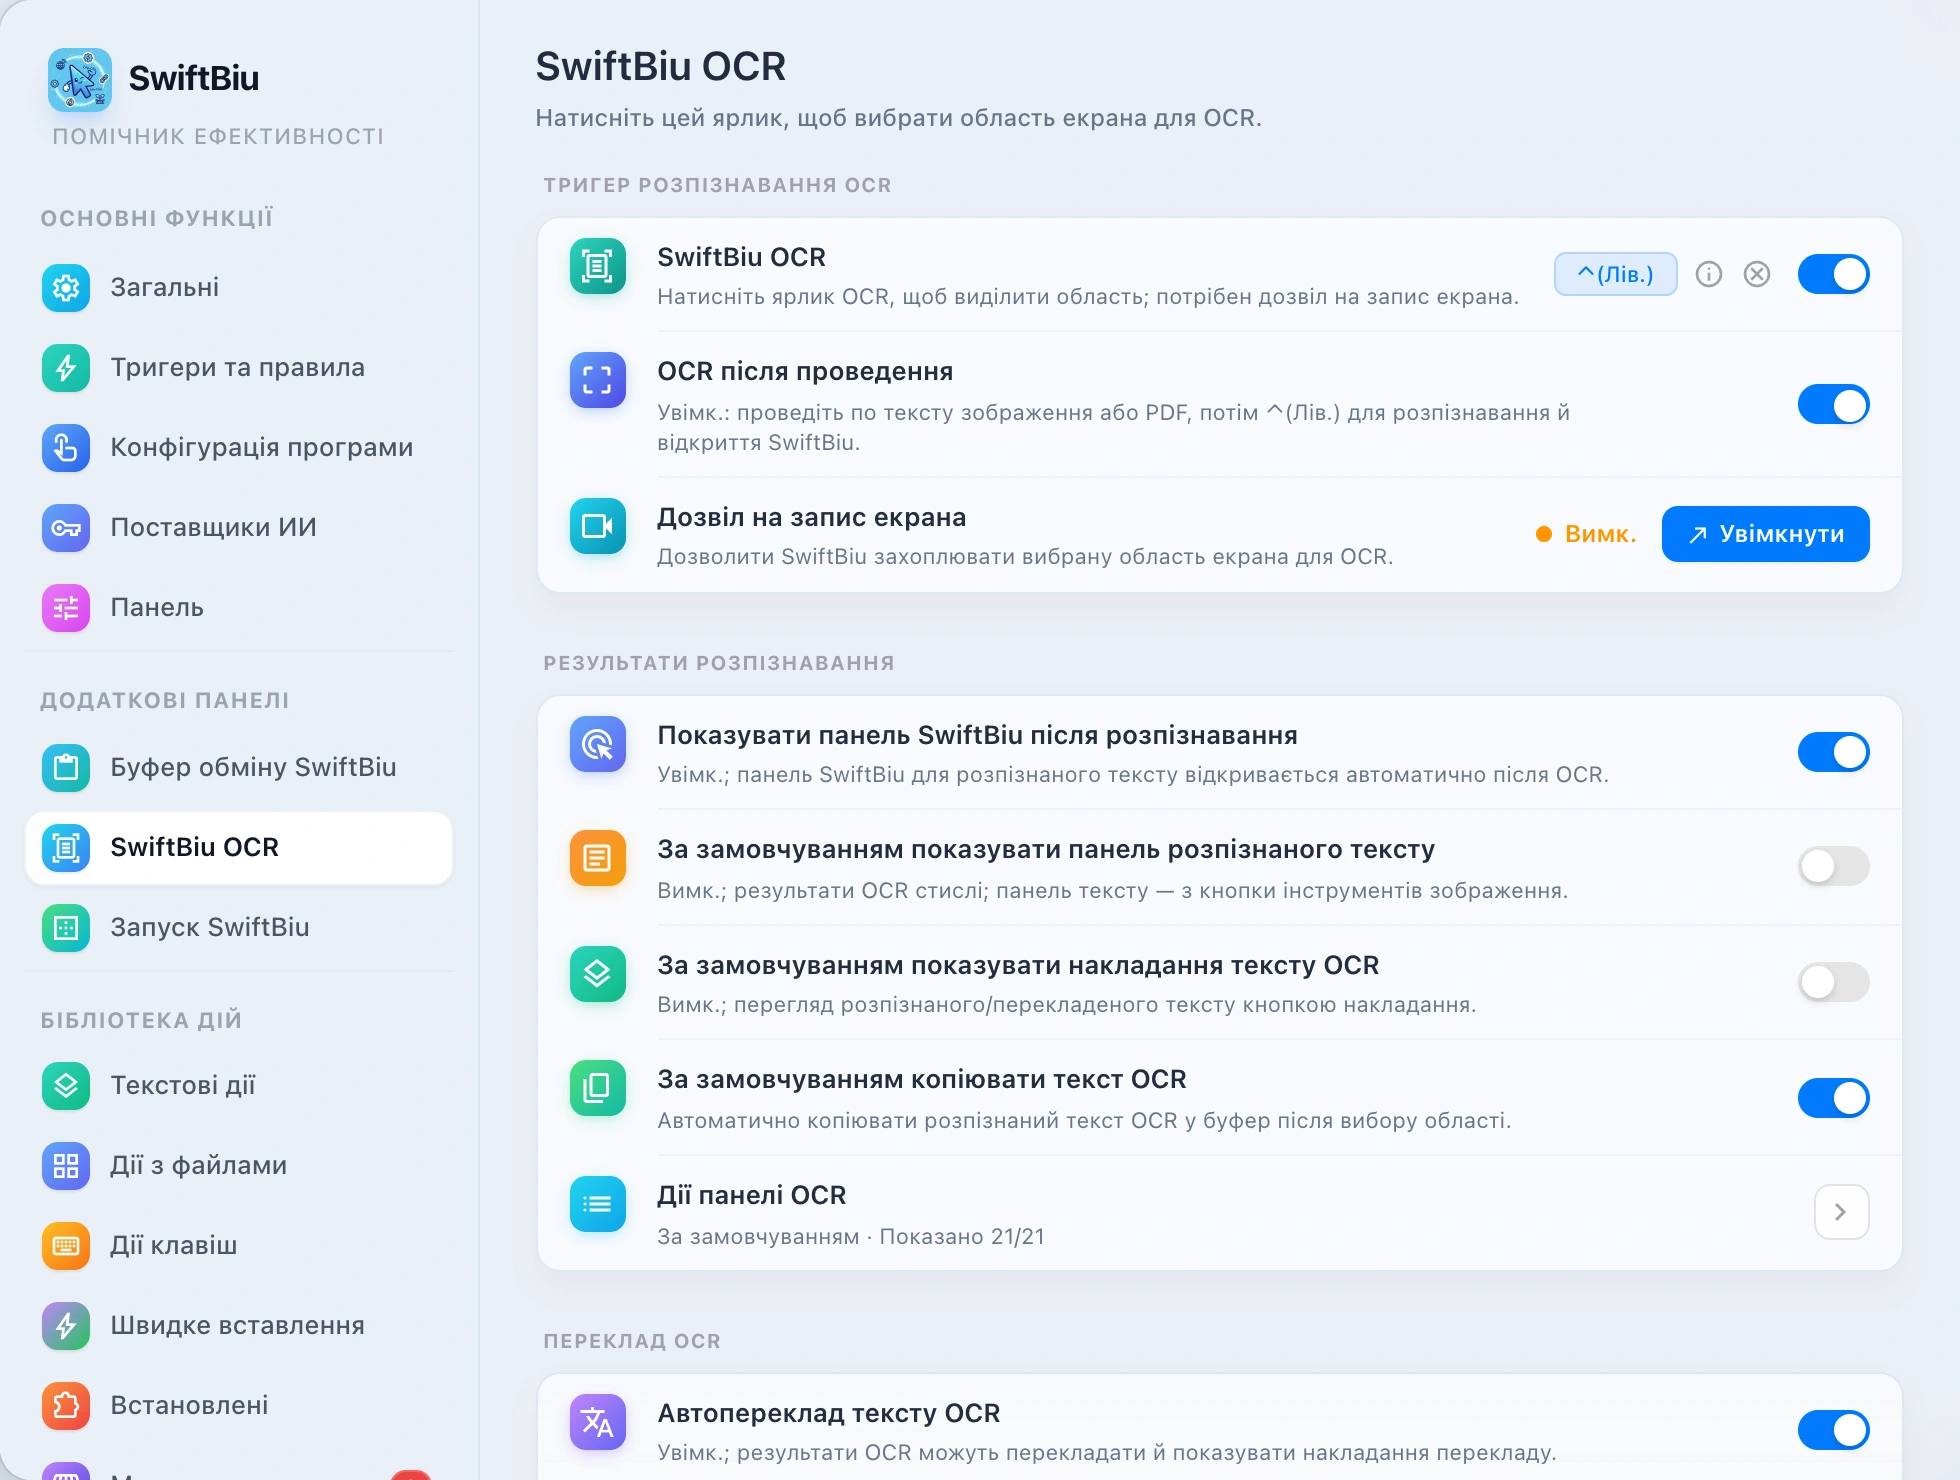Click the Загальні gear icon

[66, 288]
